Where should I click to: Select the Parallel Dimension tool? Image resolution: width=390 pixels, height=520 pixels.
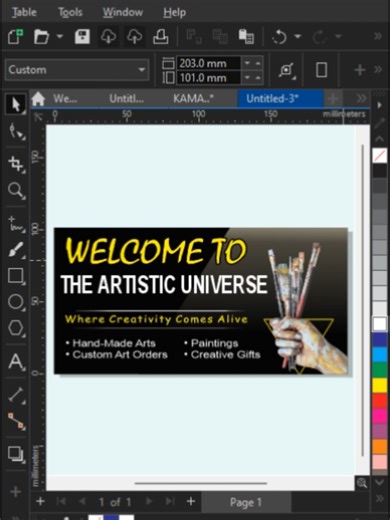[16, 394]
